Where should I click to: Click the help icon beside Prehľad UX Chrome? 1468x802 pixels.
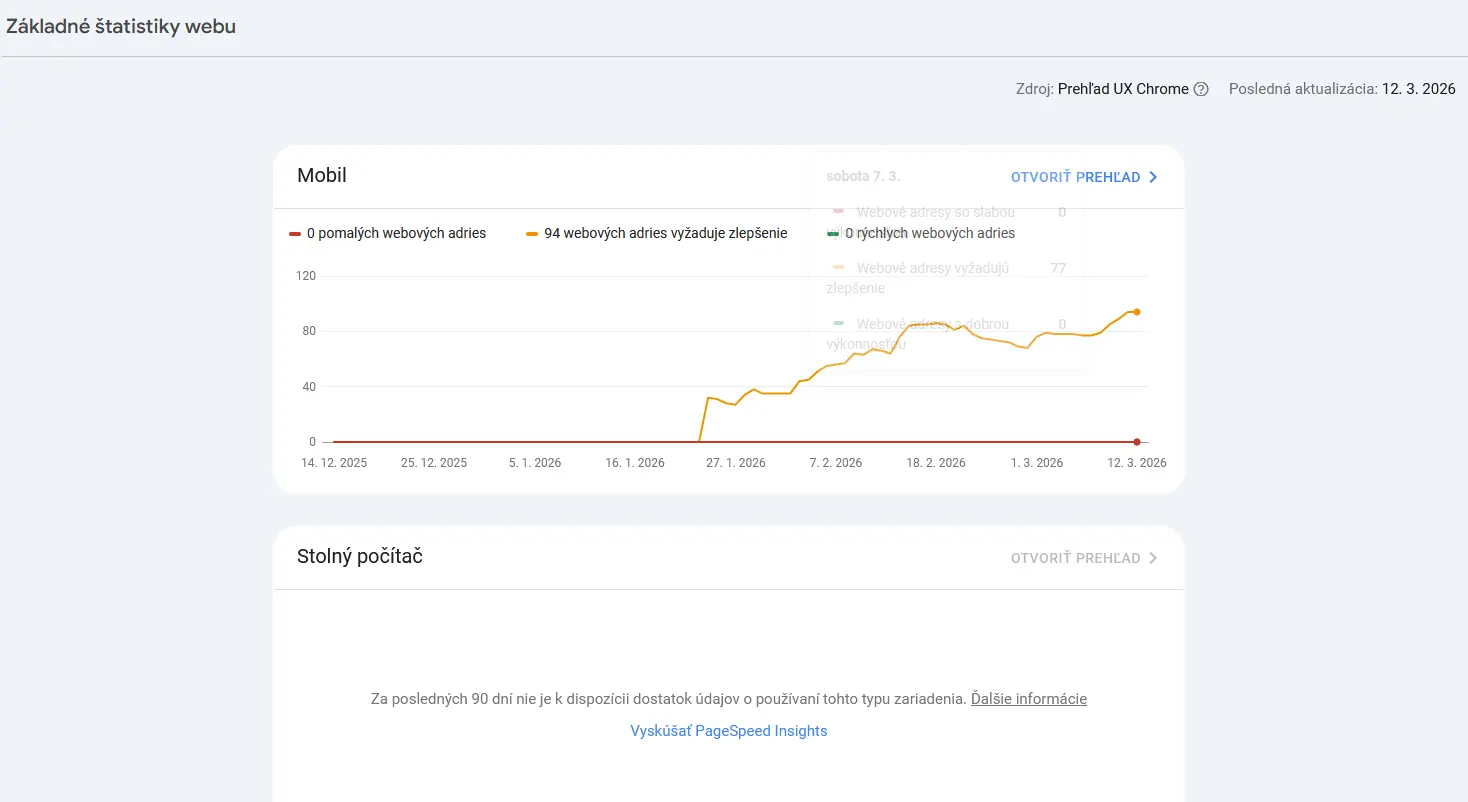click(1201, 89)
